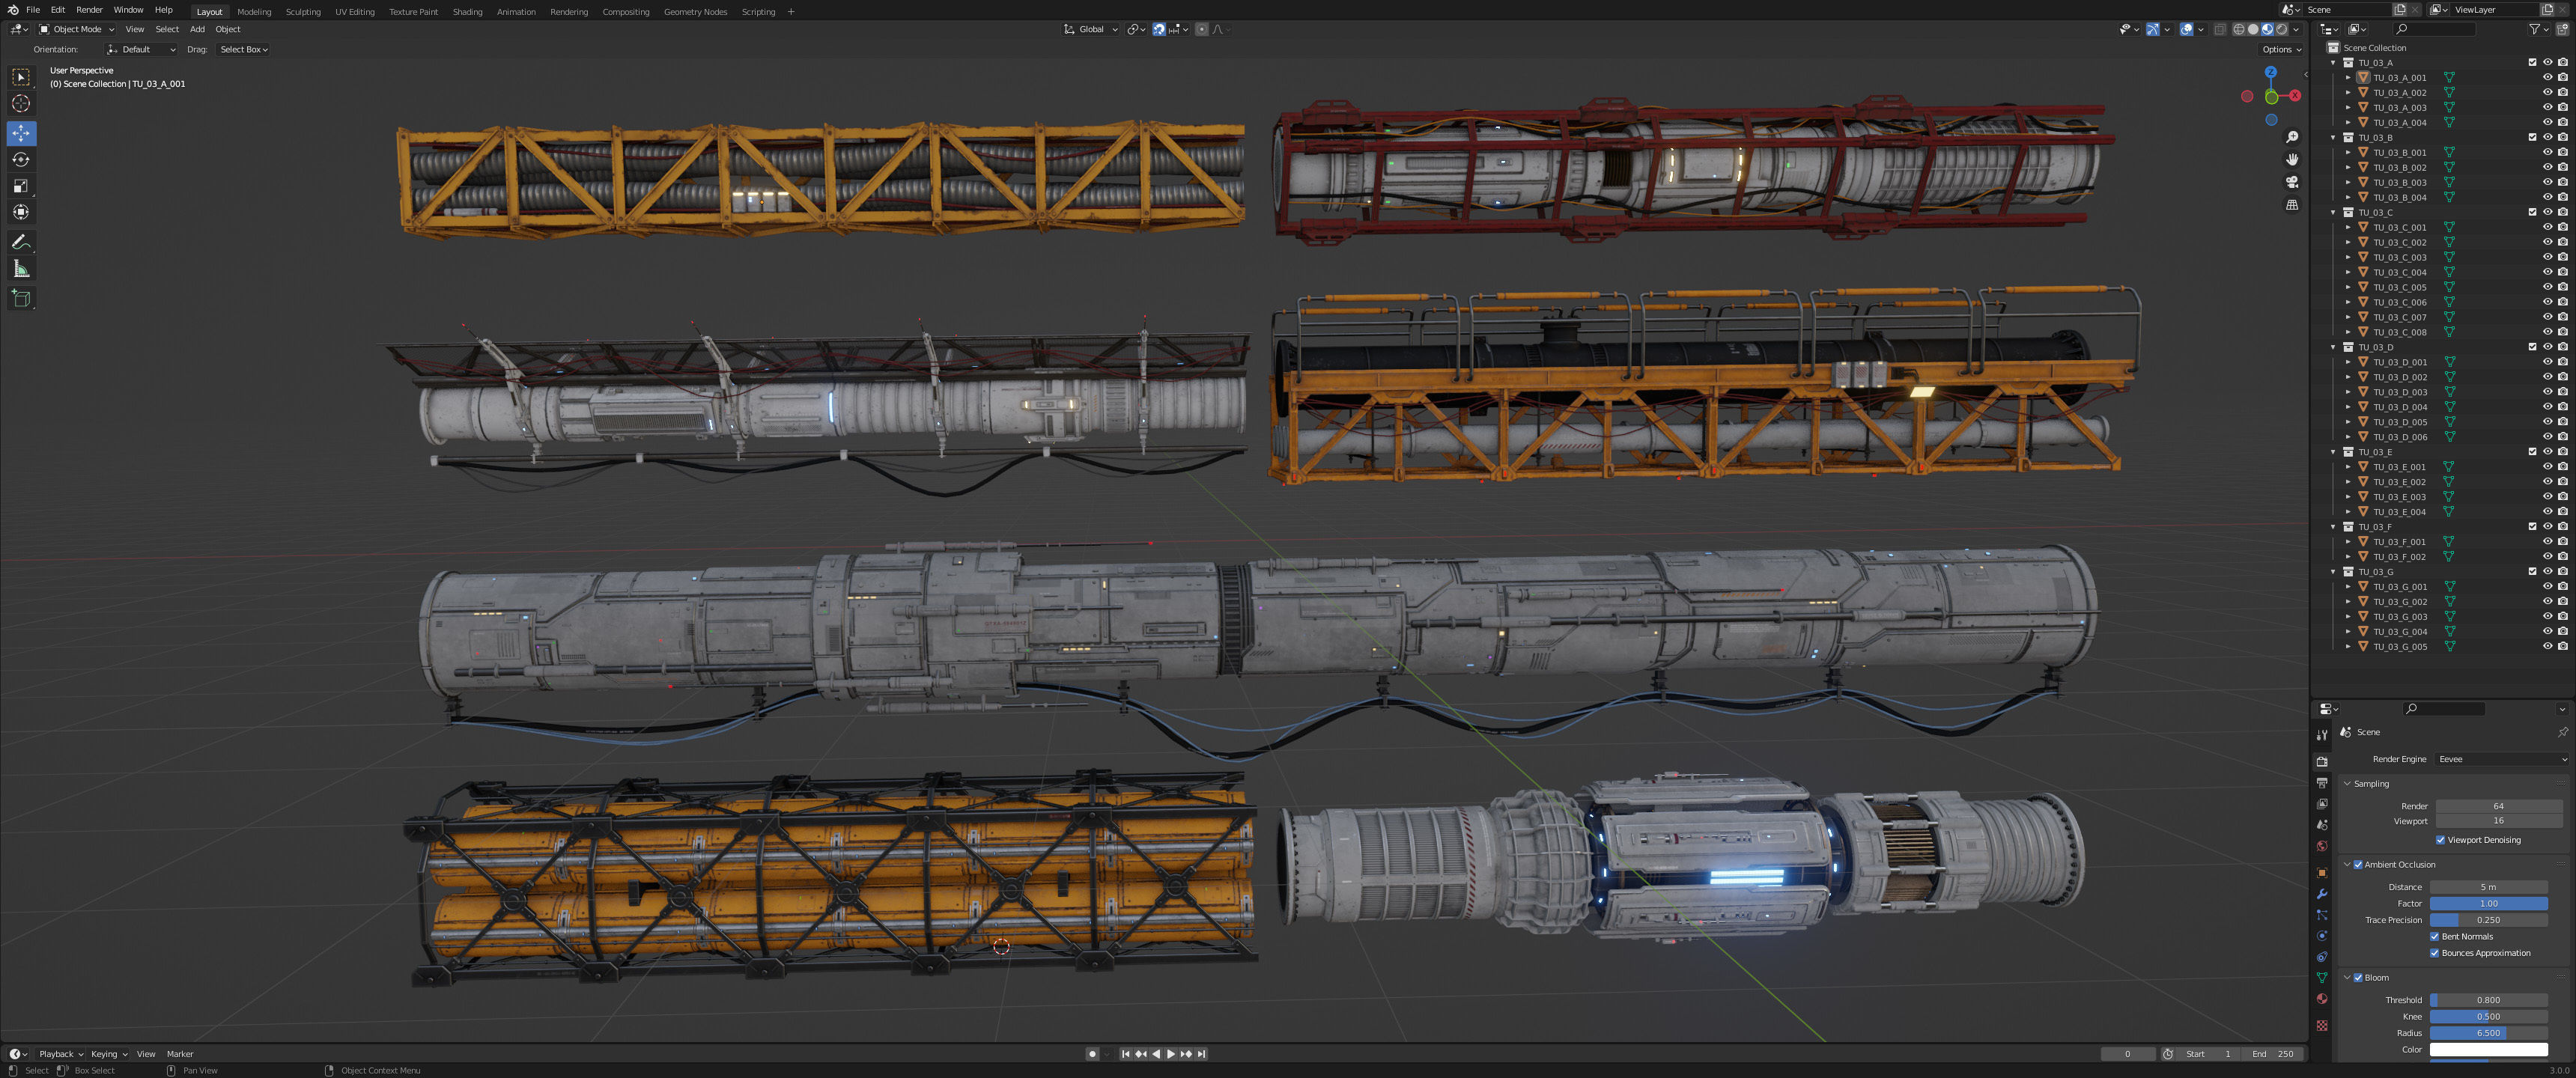Select the Add Cube tool

21,298
